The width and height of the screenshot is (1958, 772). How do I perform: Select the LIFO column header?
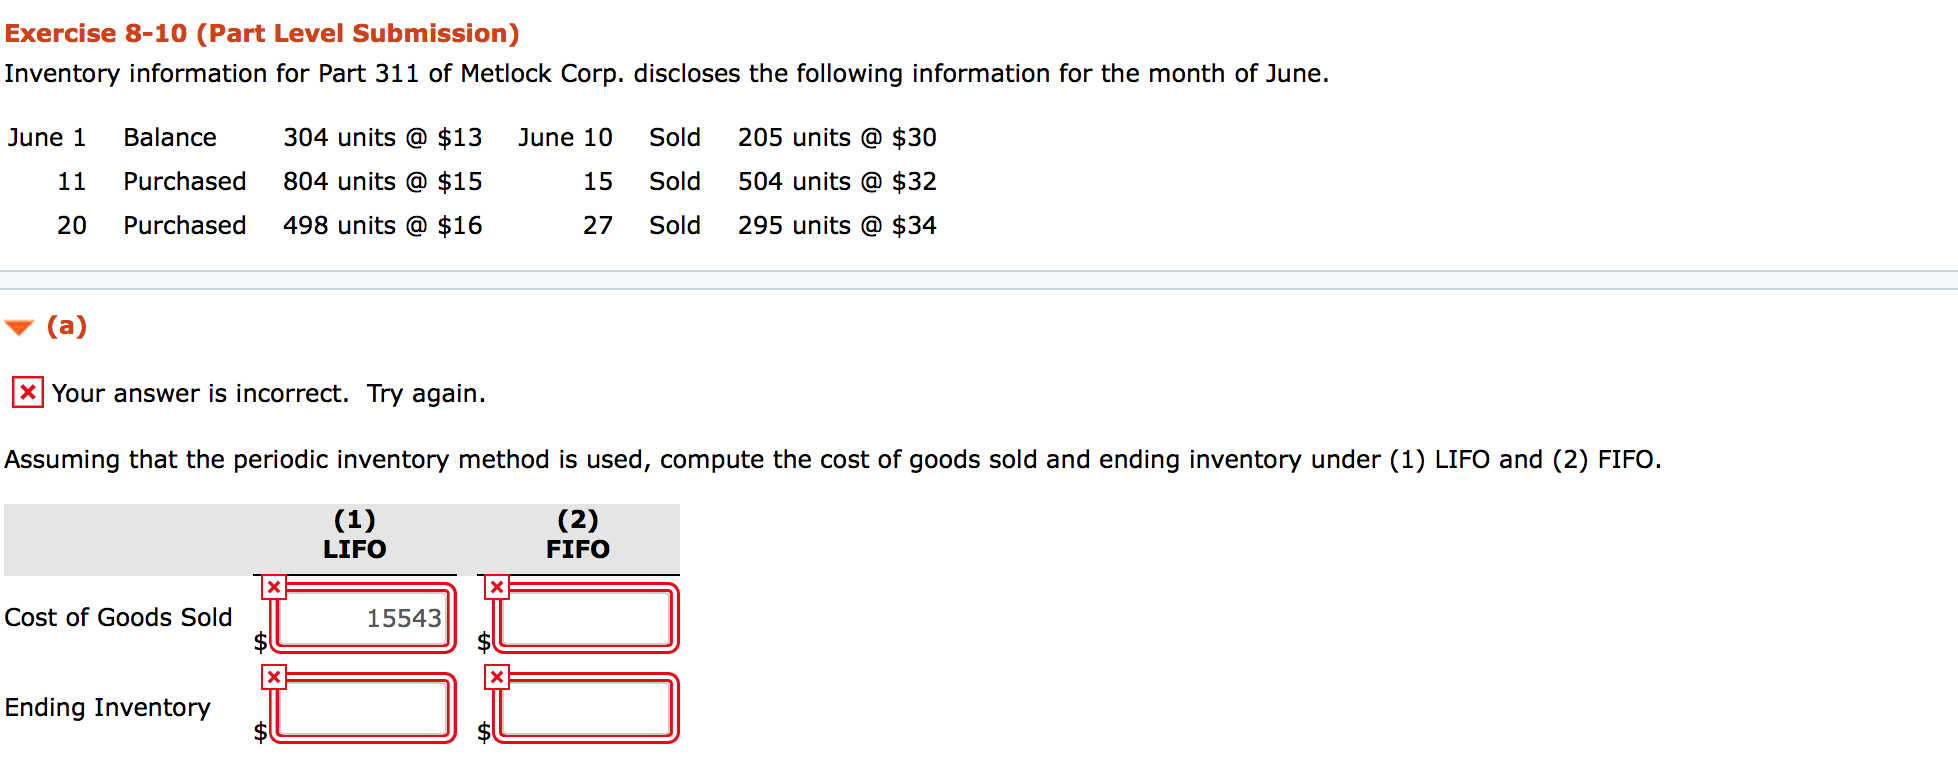355,548
